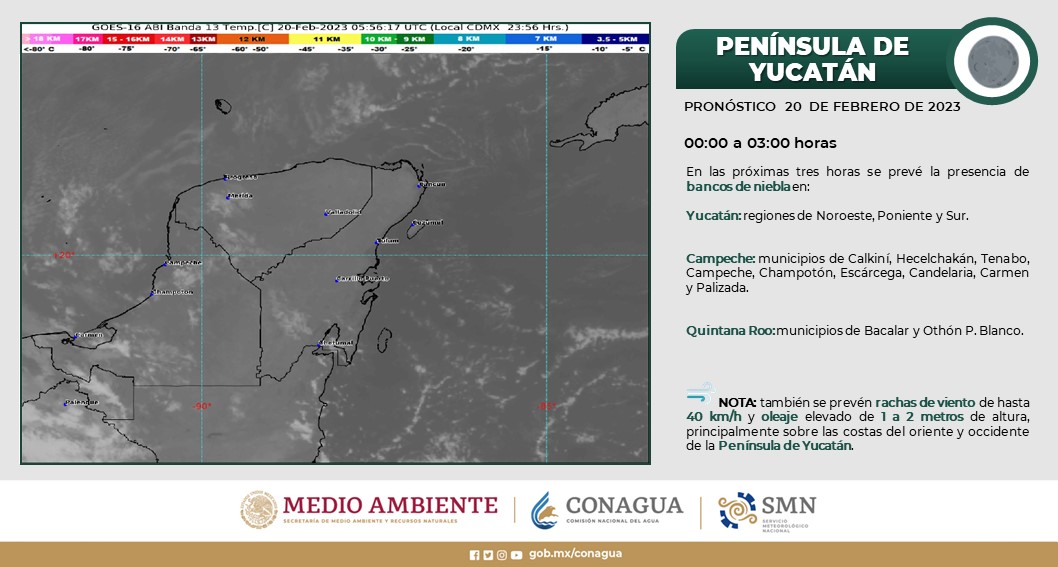The height and width of the screenshot is (567, 1058).
Task: Select the yellow 11 KM legend swatch
Action: [325, 39]
